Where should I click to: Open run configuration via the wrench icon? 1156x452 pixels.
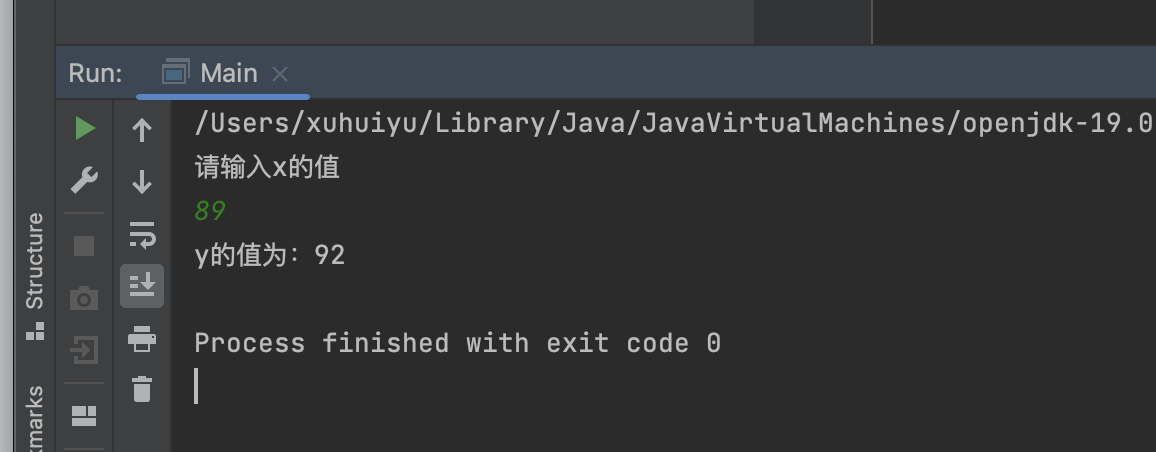(85, 181)
